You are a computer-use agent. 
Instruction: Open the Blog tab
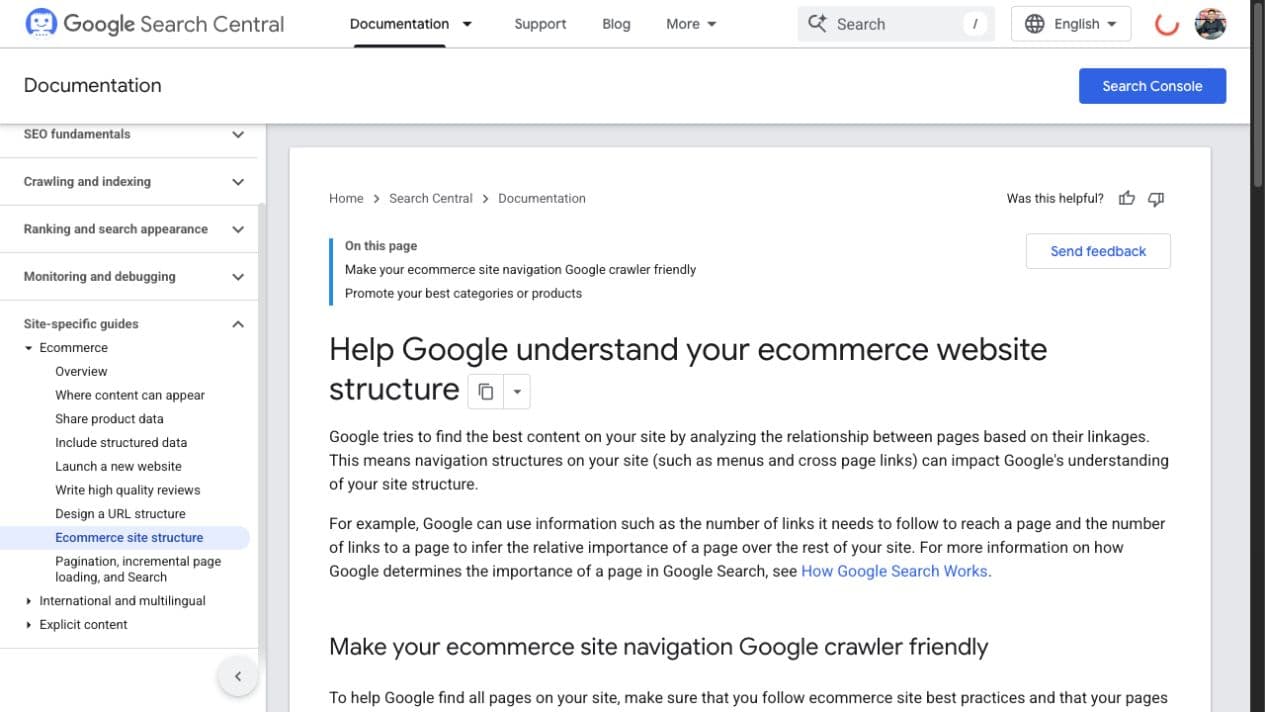[x=616, y=24]
